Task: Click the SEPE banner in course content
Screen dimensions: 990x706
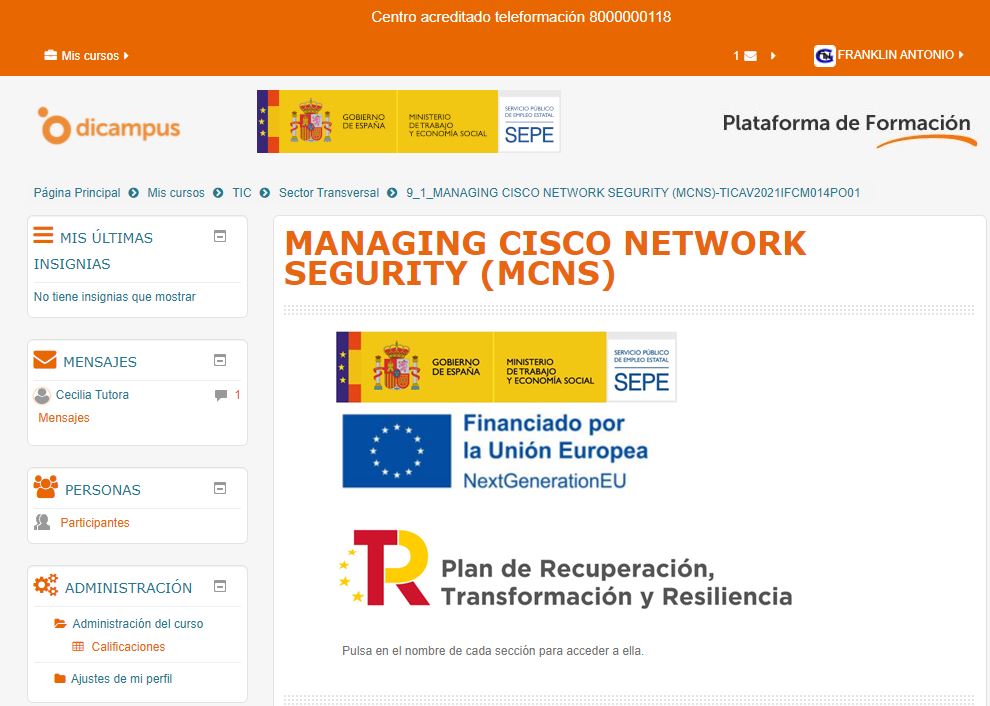Action: click(x=506, y=367)
